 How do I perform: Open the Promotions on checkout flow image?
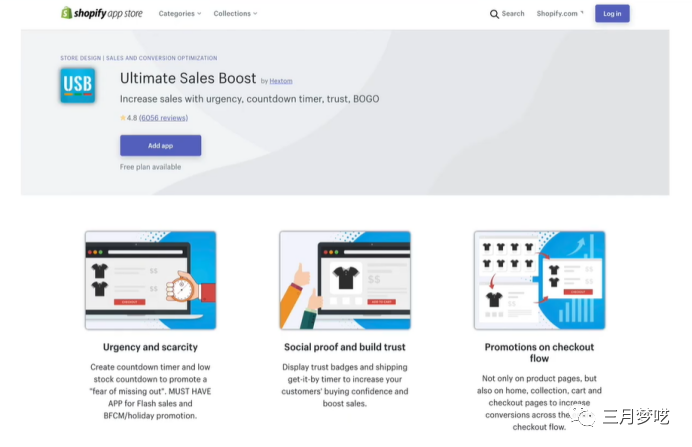(x=539, y=280)
